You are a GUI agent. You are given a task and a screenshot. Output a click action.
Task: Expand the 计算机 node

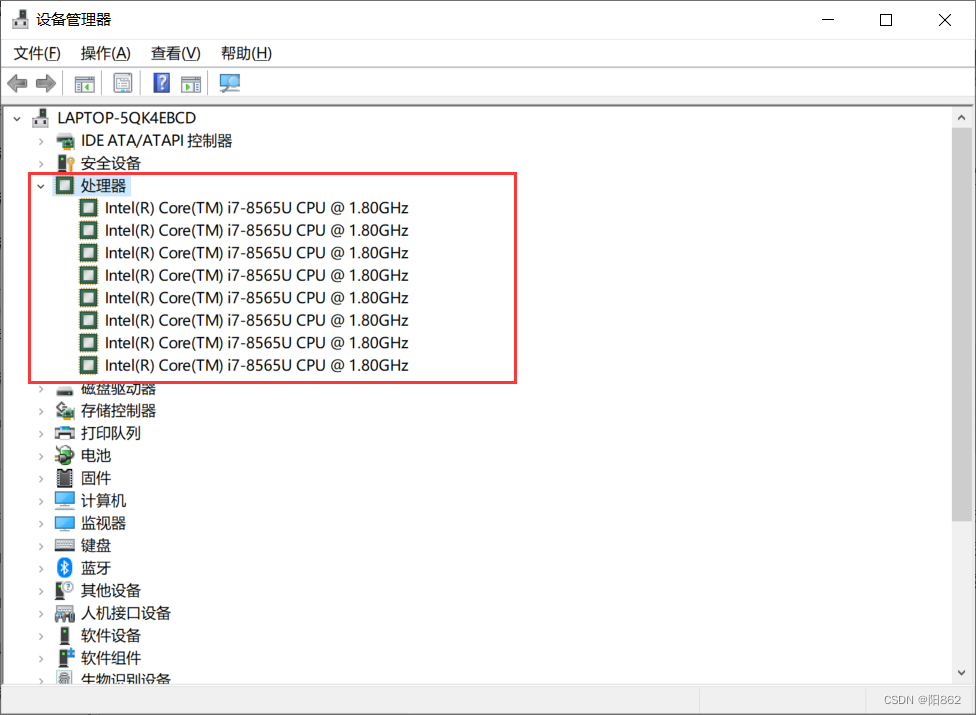point(41,501)
